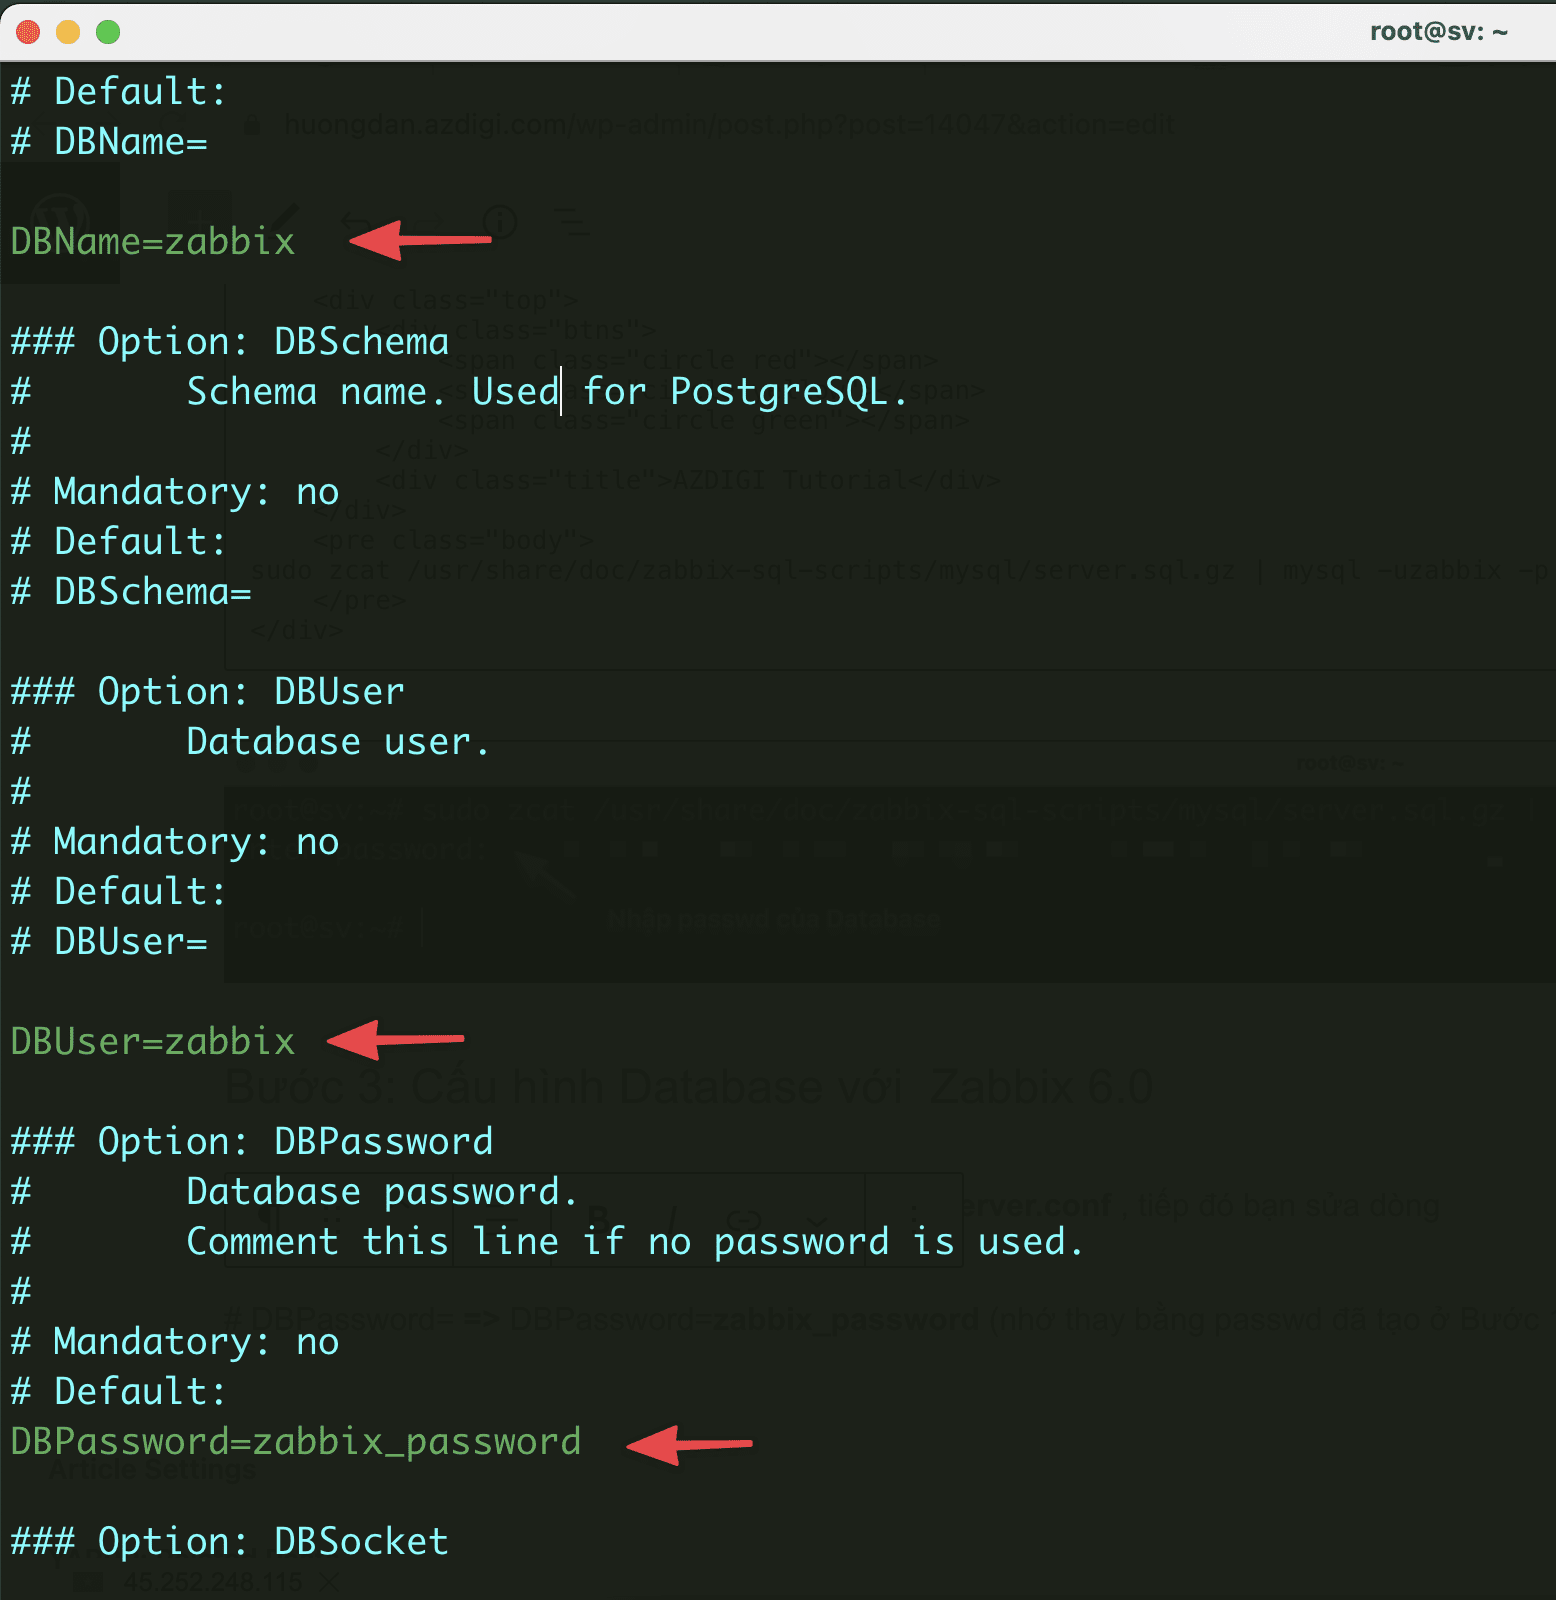Click the line DBUser=zabbix
The height and width of the screenshot is (1600, 1556).
[x=153, y=1042]
